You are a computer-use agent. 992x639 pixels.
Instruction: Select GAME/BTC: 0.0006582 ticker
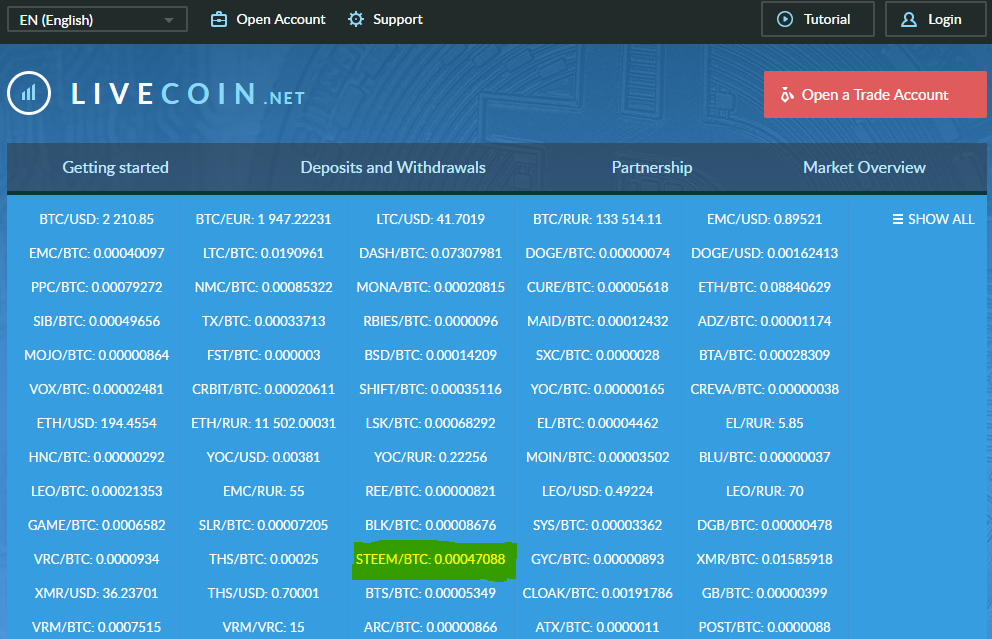pos(97,526)
